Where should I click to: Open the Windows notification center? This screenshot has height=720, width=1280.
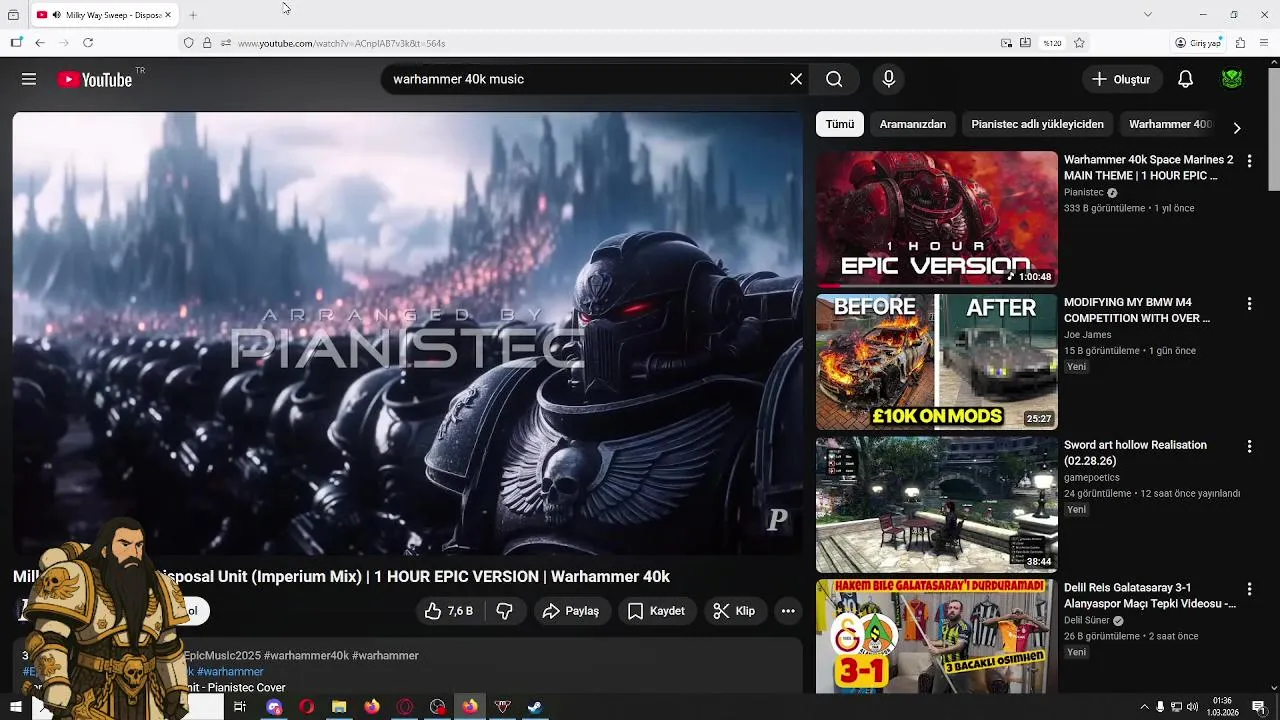tap(1259, 707)
